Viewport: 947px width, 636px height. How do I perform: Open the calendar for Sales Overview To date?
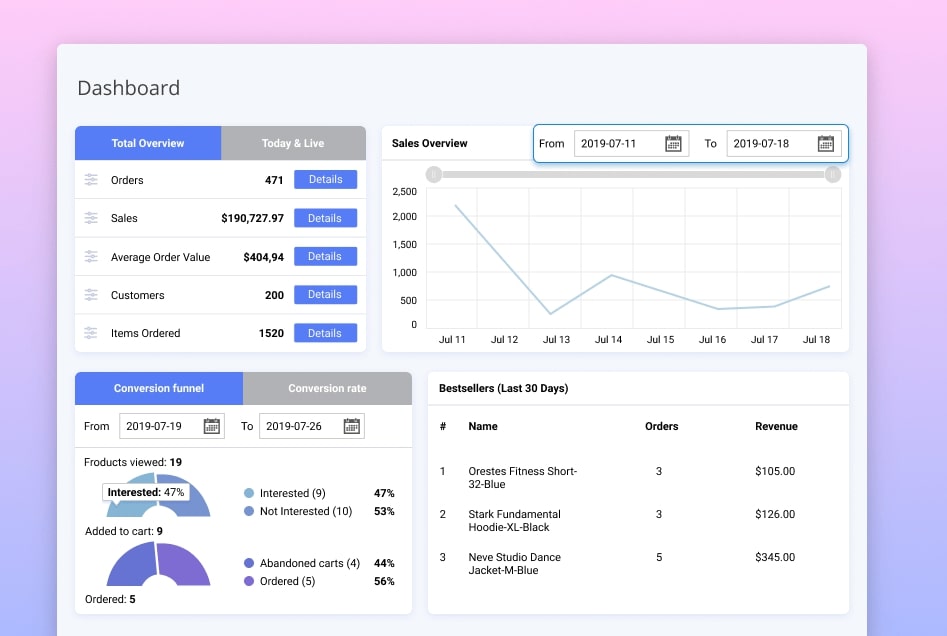coord(825,143)
